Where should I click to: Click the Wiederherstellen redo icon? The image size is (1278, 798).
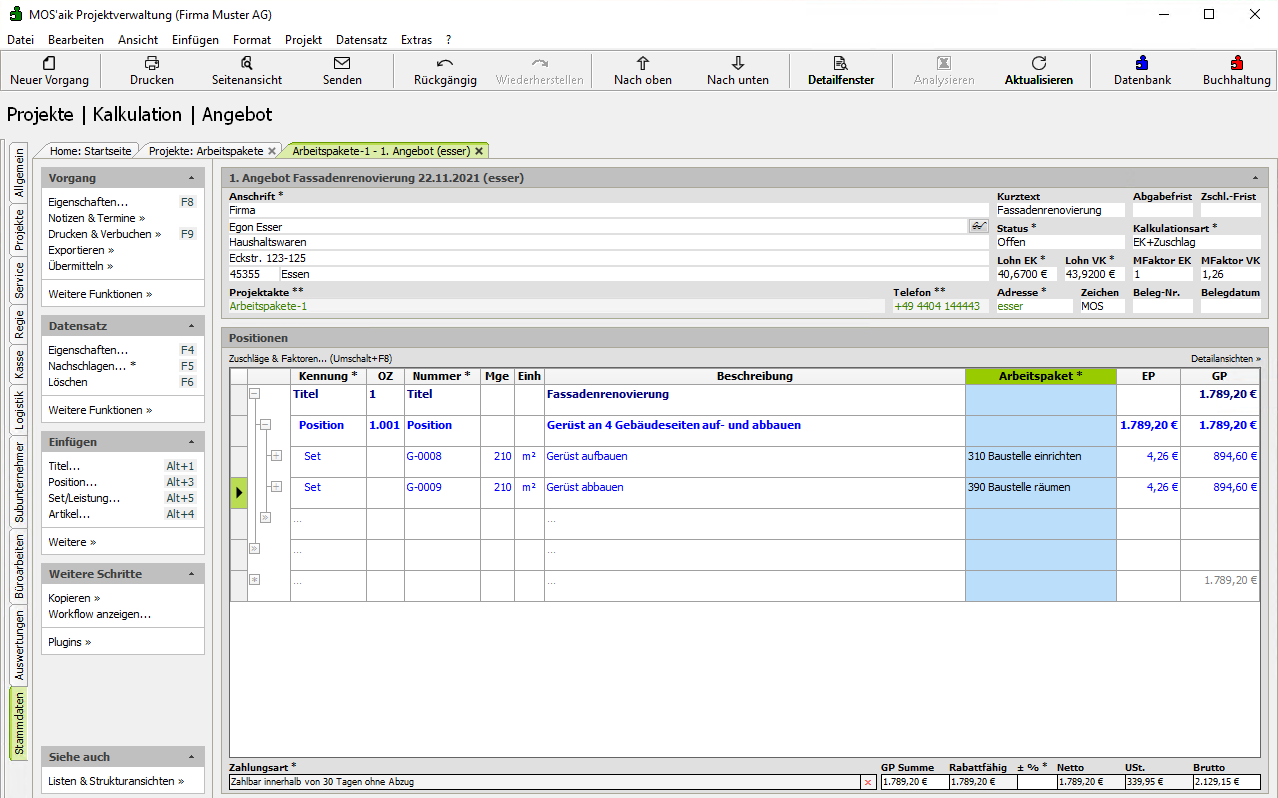(540, 62)
